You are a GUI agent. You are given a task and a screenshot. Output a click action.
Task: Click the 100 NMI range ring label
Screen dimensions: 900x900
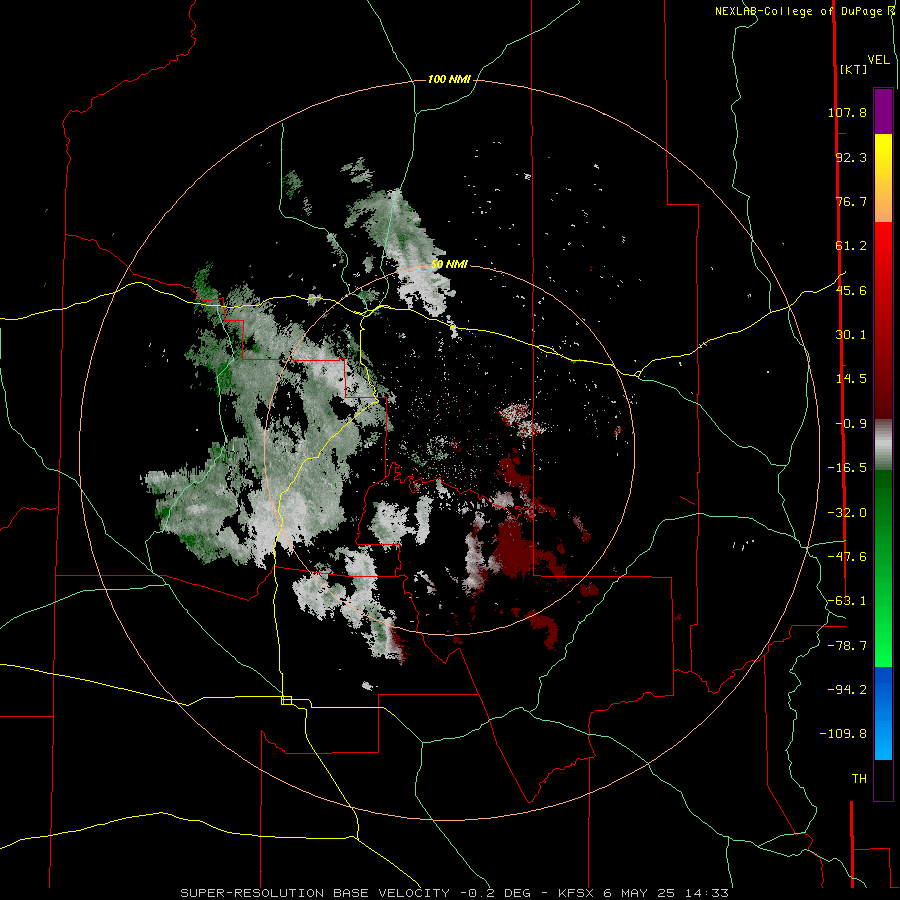[449, 79]
